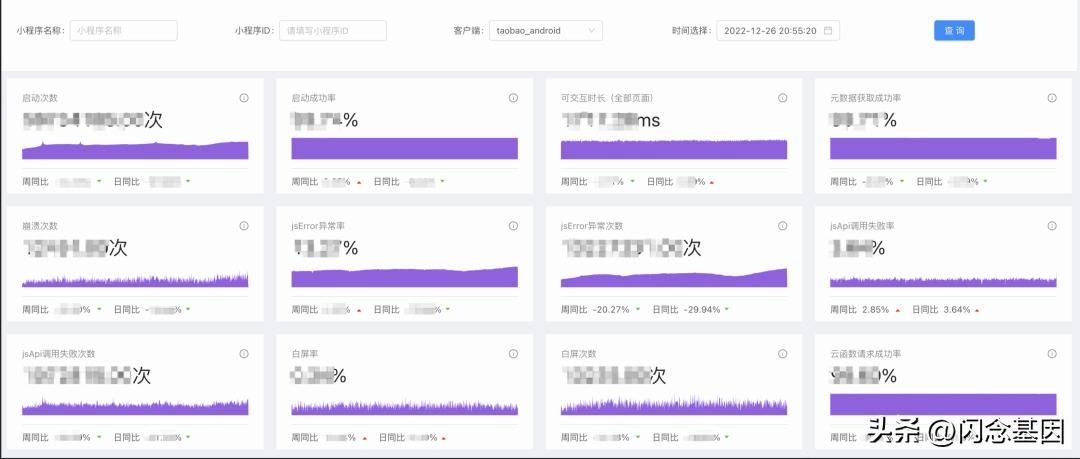Viewport: 1080px width, 459px height.
Task: Click the jsApi调用失败次数 card title
Action: [x=59, y=354]
